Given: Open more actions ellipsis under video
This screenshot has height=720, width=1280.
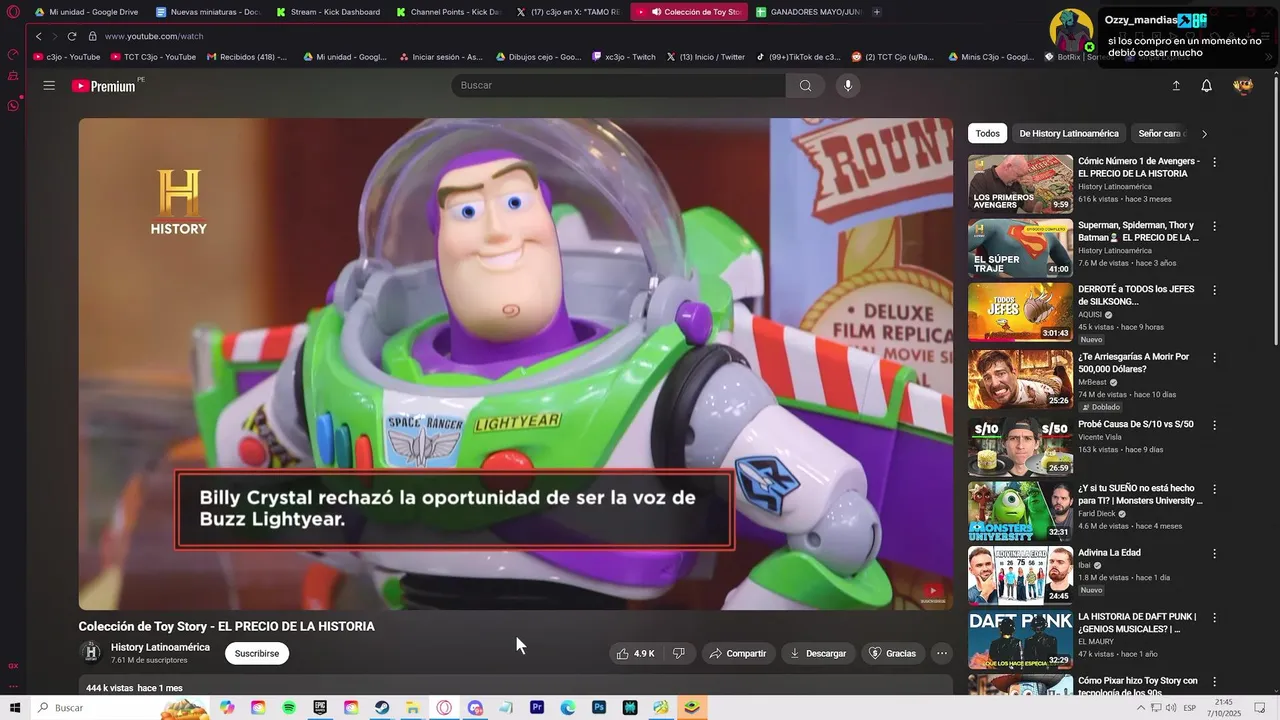Looking at the screenshot, I should click(x=941, y=654).
